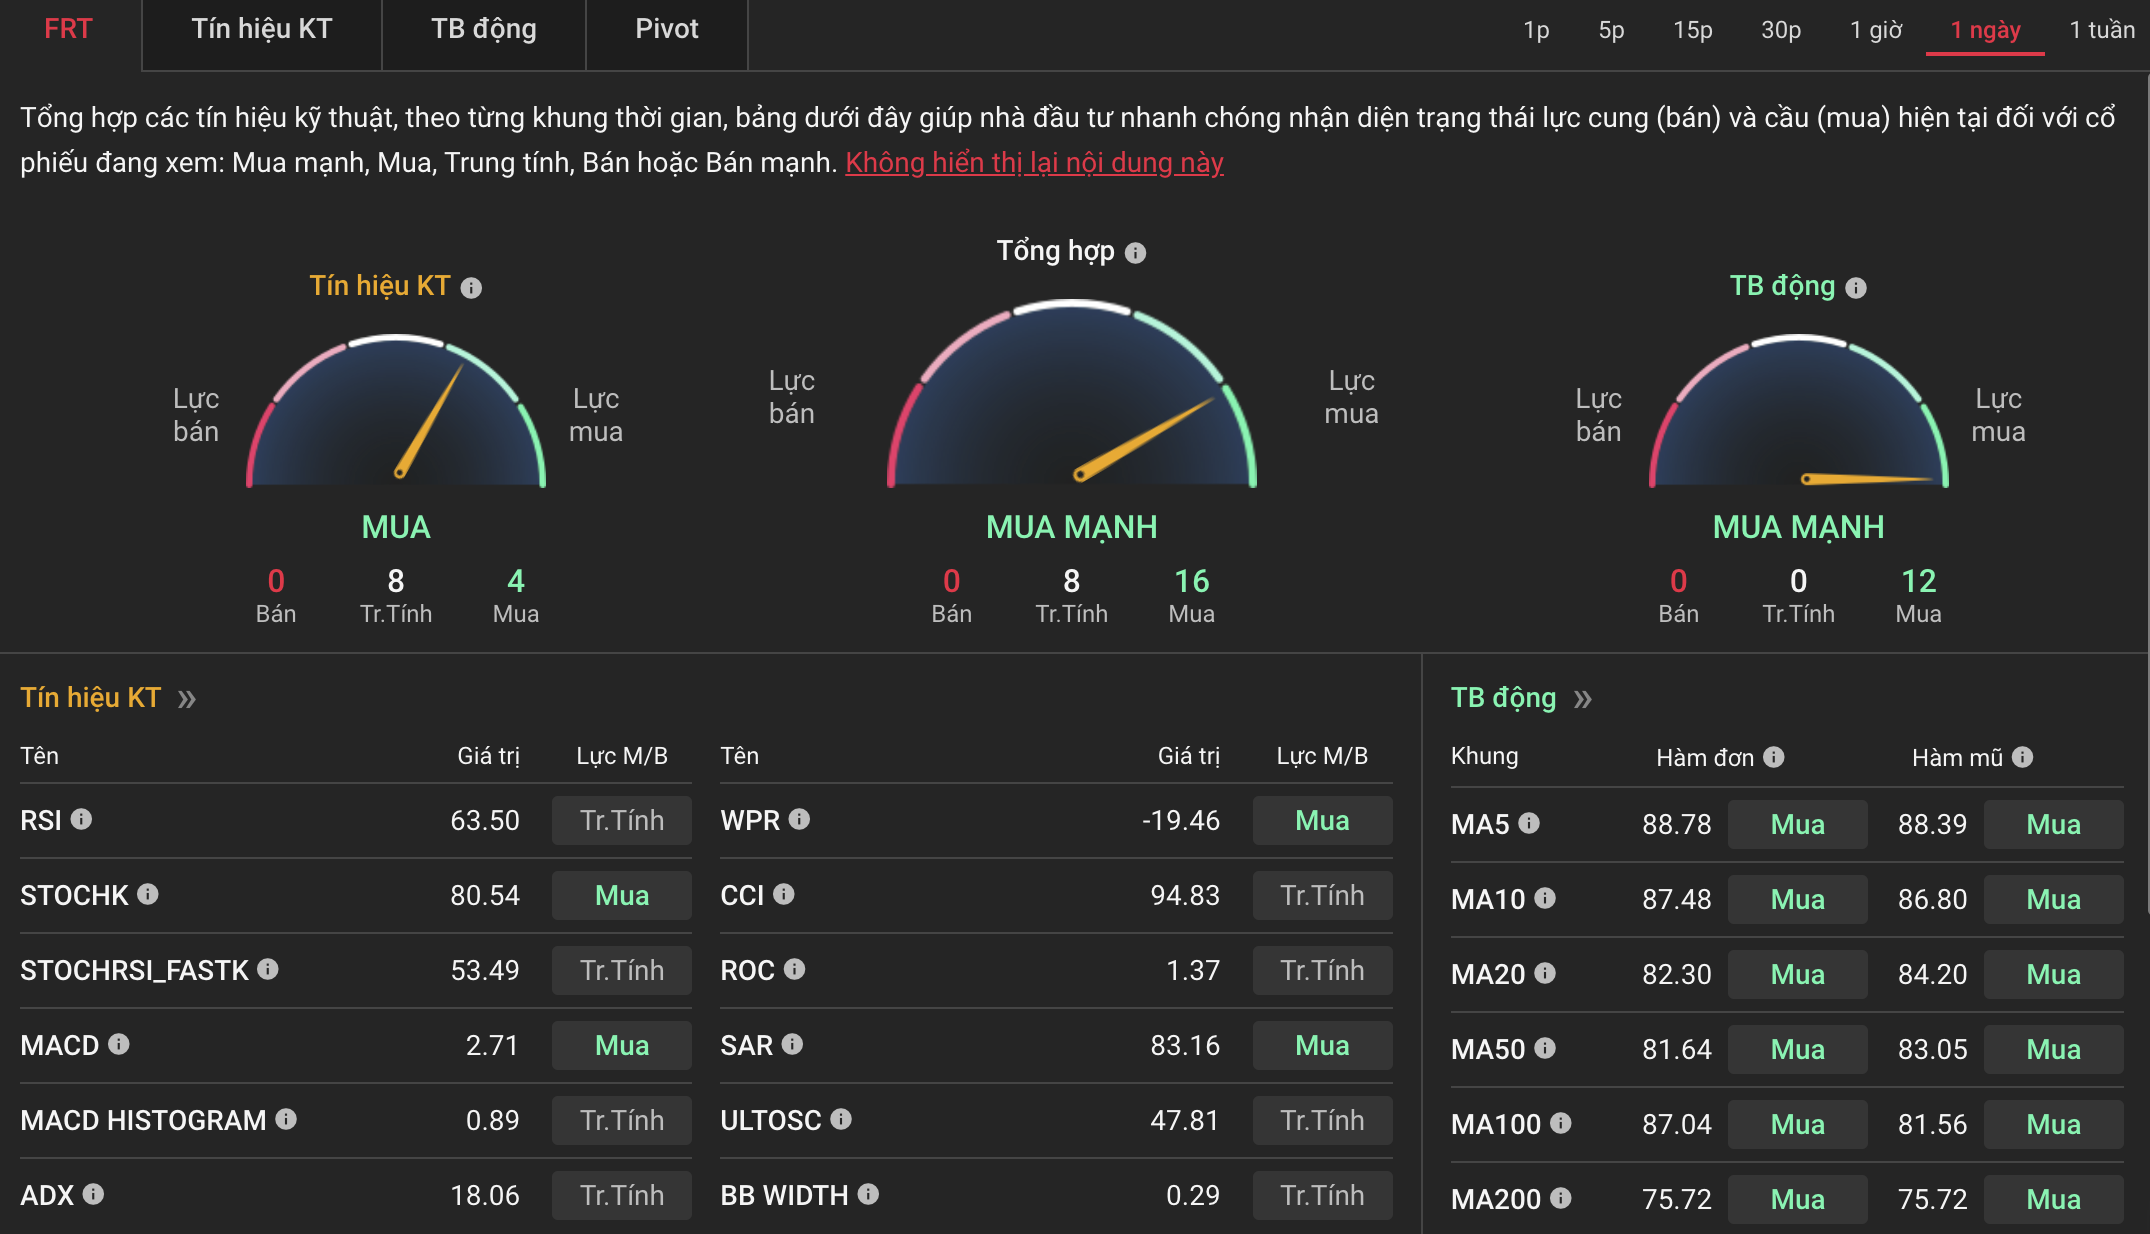Screen dimensions: 2150x1234
Task: Select the 1 giờ timeframe
Action: click(x=1876, y=30)
